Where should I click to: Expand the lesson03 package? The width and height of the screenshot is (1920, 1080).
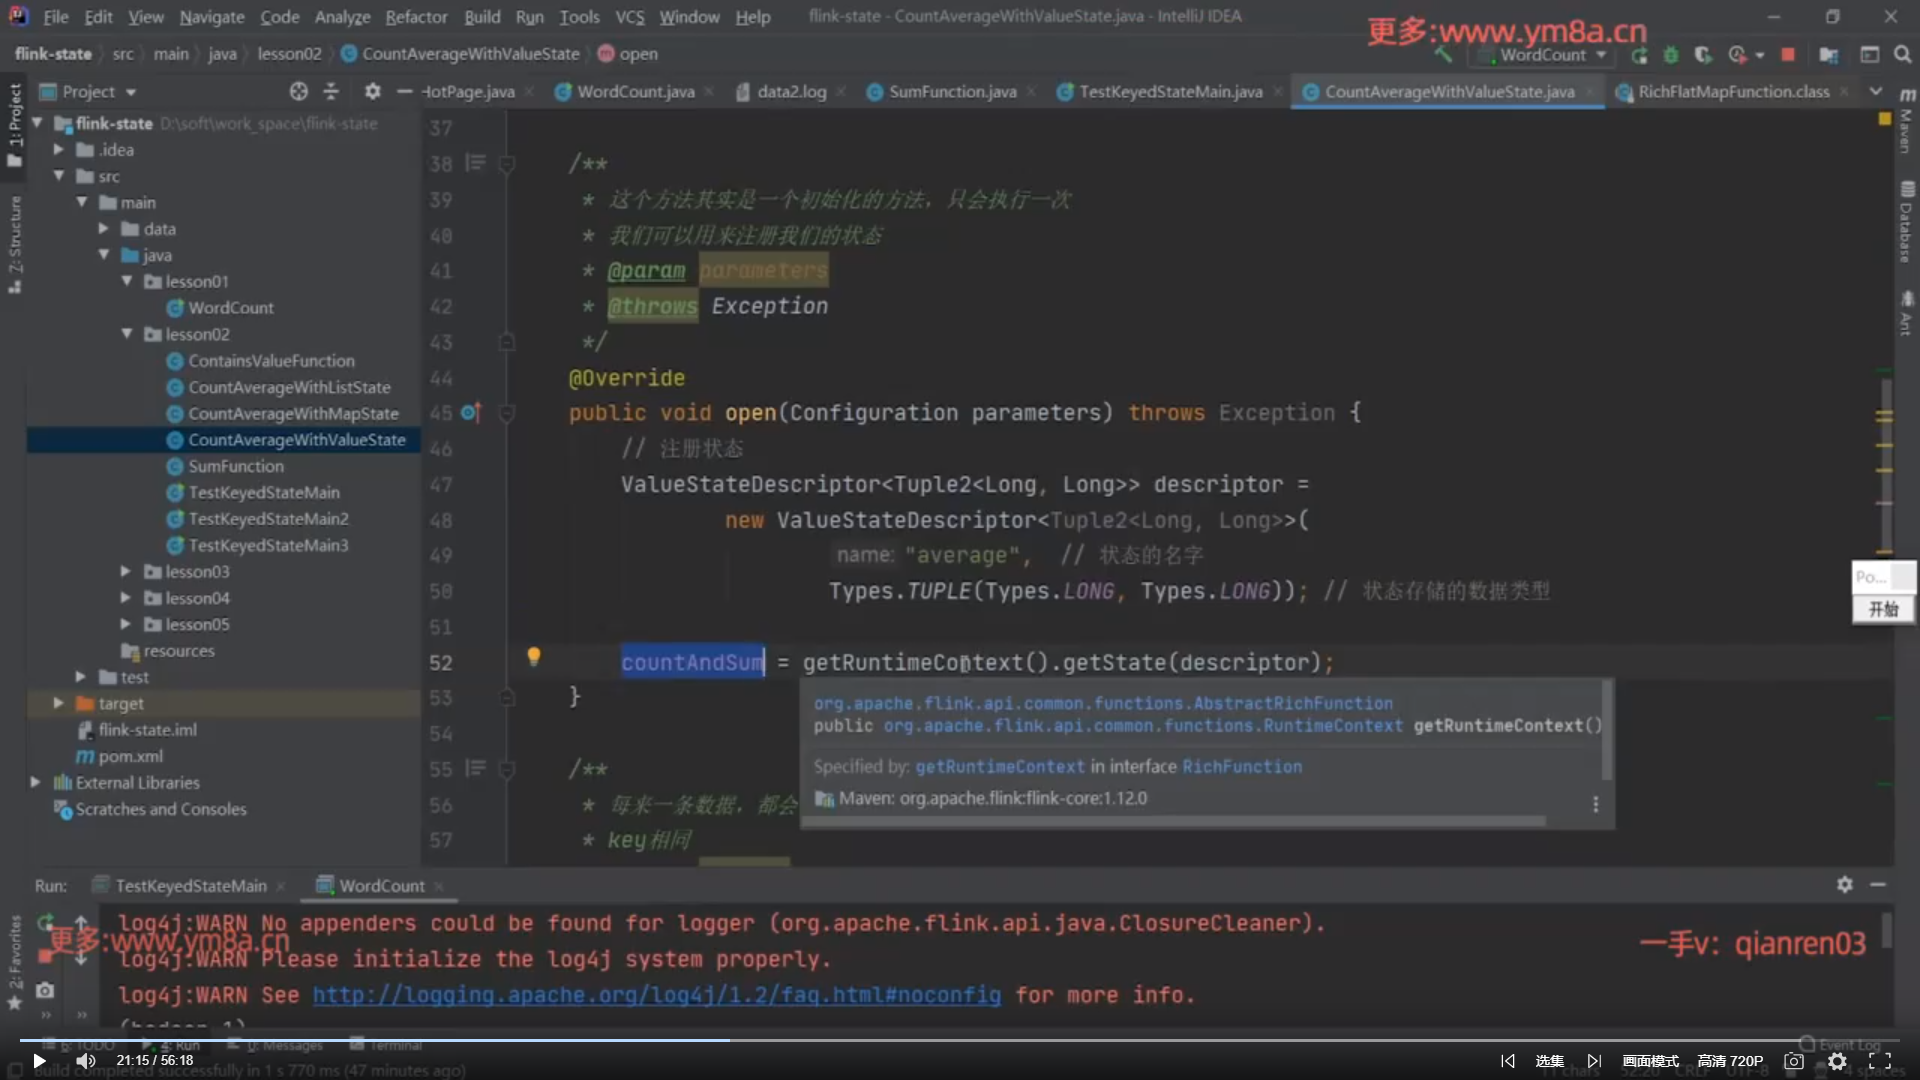point(126,571)
